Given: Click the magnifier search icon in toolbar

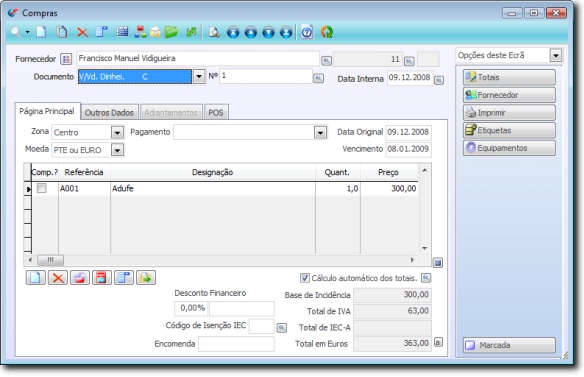Looking at the screenshot, I should 16,32.
